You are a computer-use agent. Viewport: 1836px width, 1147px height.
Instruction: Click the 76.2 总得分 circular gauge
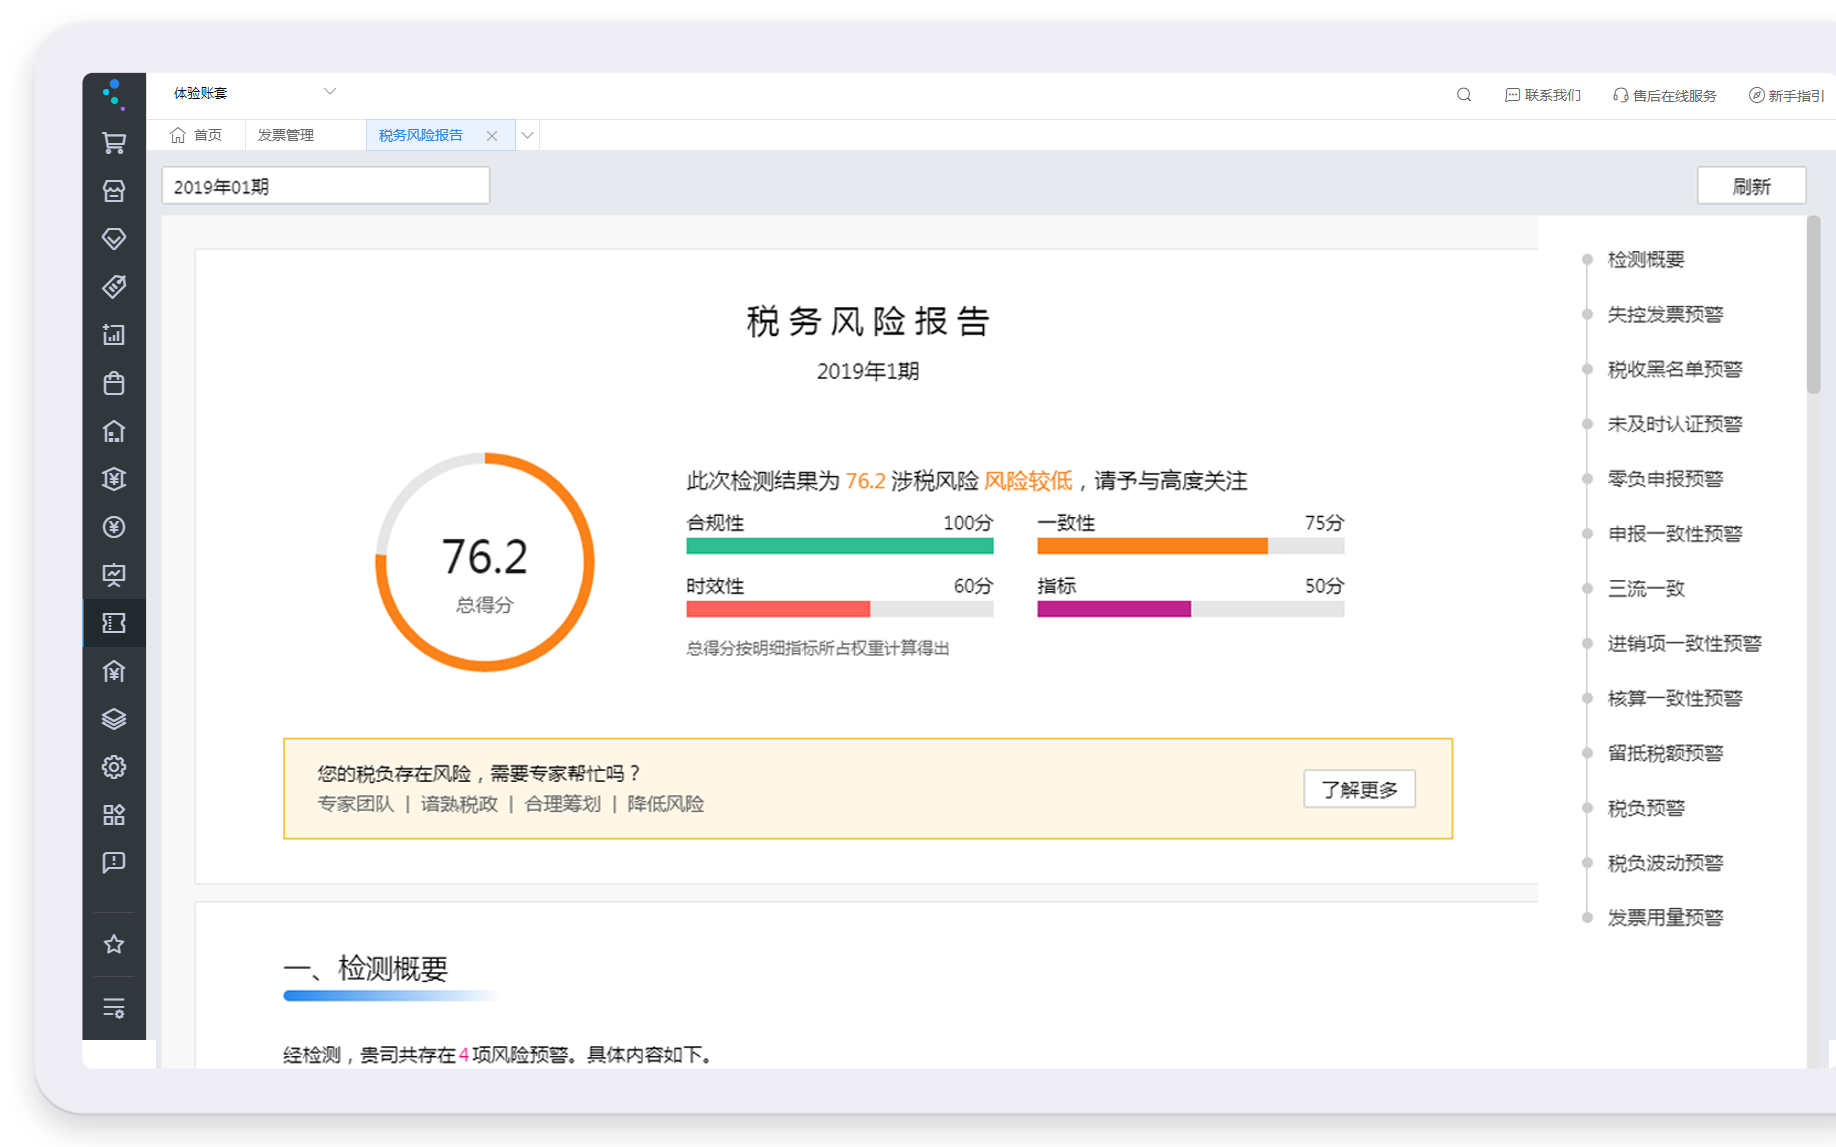(x=485, y=562)
